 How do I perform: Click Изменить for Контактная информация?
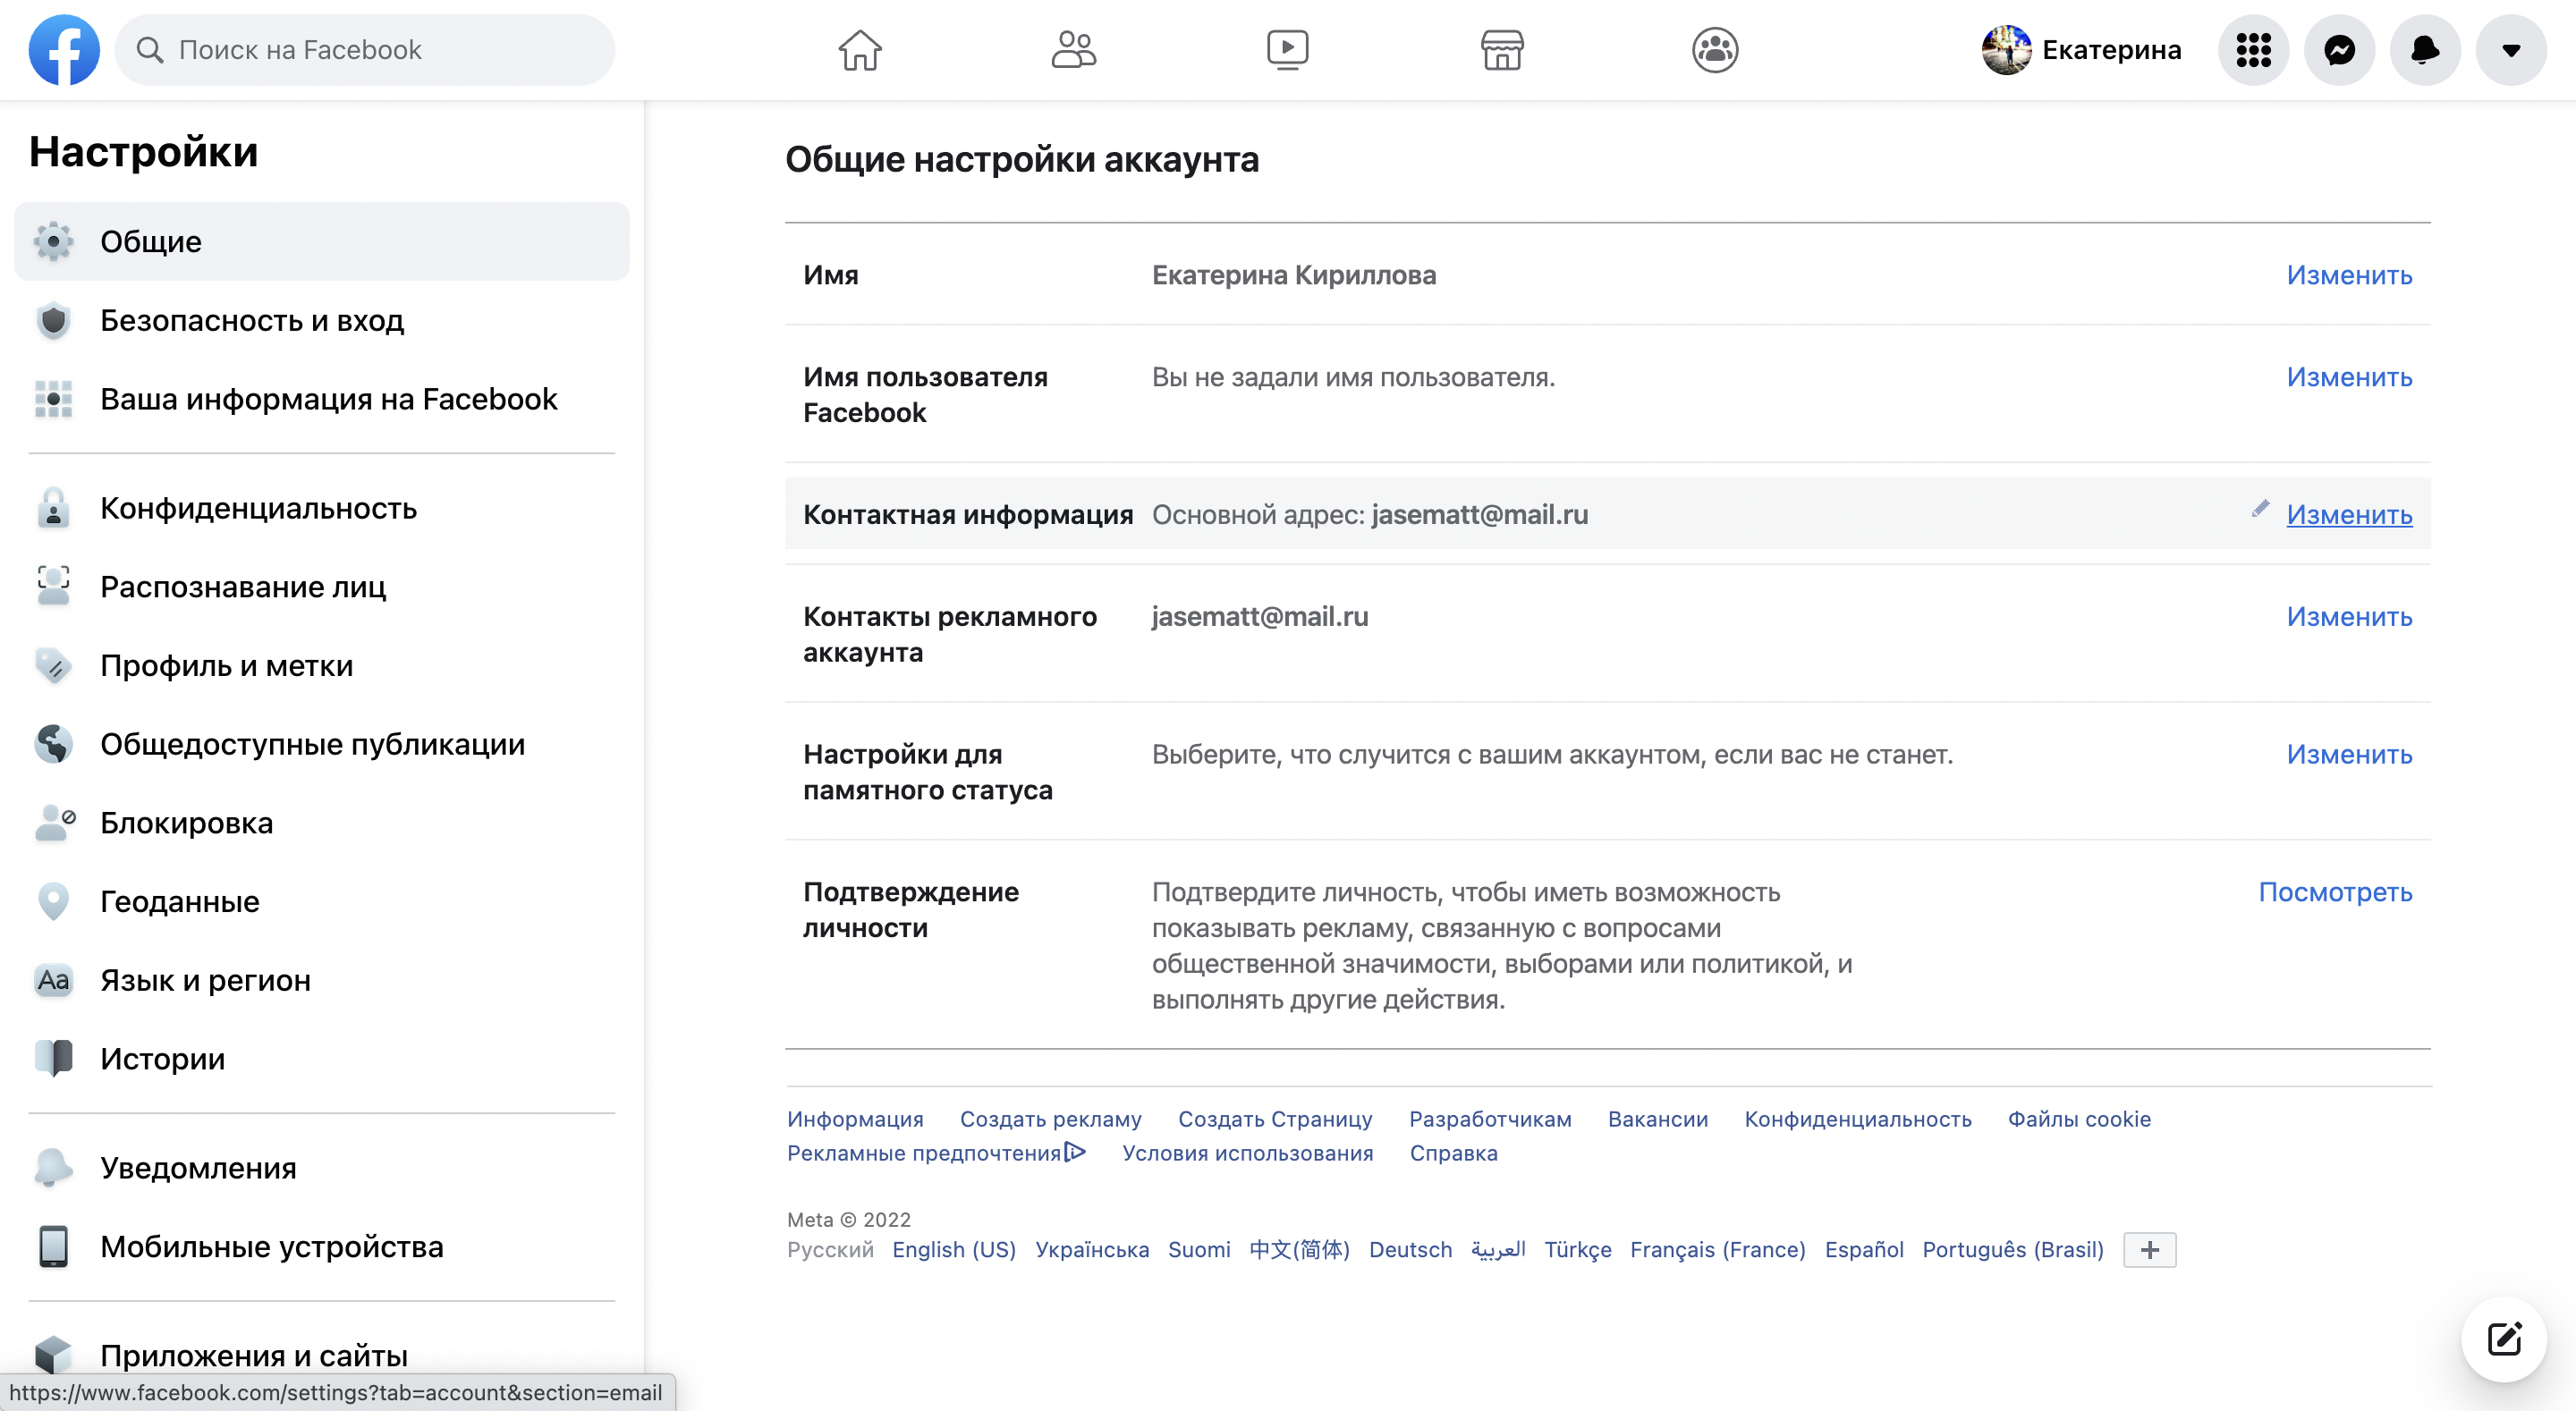tap(2349, 515)
